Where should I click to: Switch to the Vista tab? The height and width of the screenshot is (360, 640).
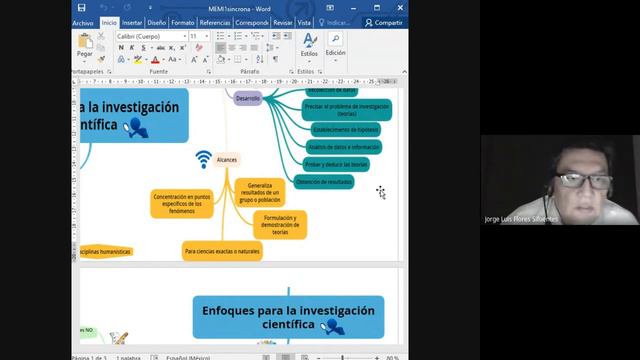pos(304,23)
